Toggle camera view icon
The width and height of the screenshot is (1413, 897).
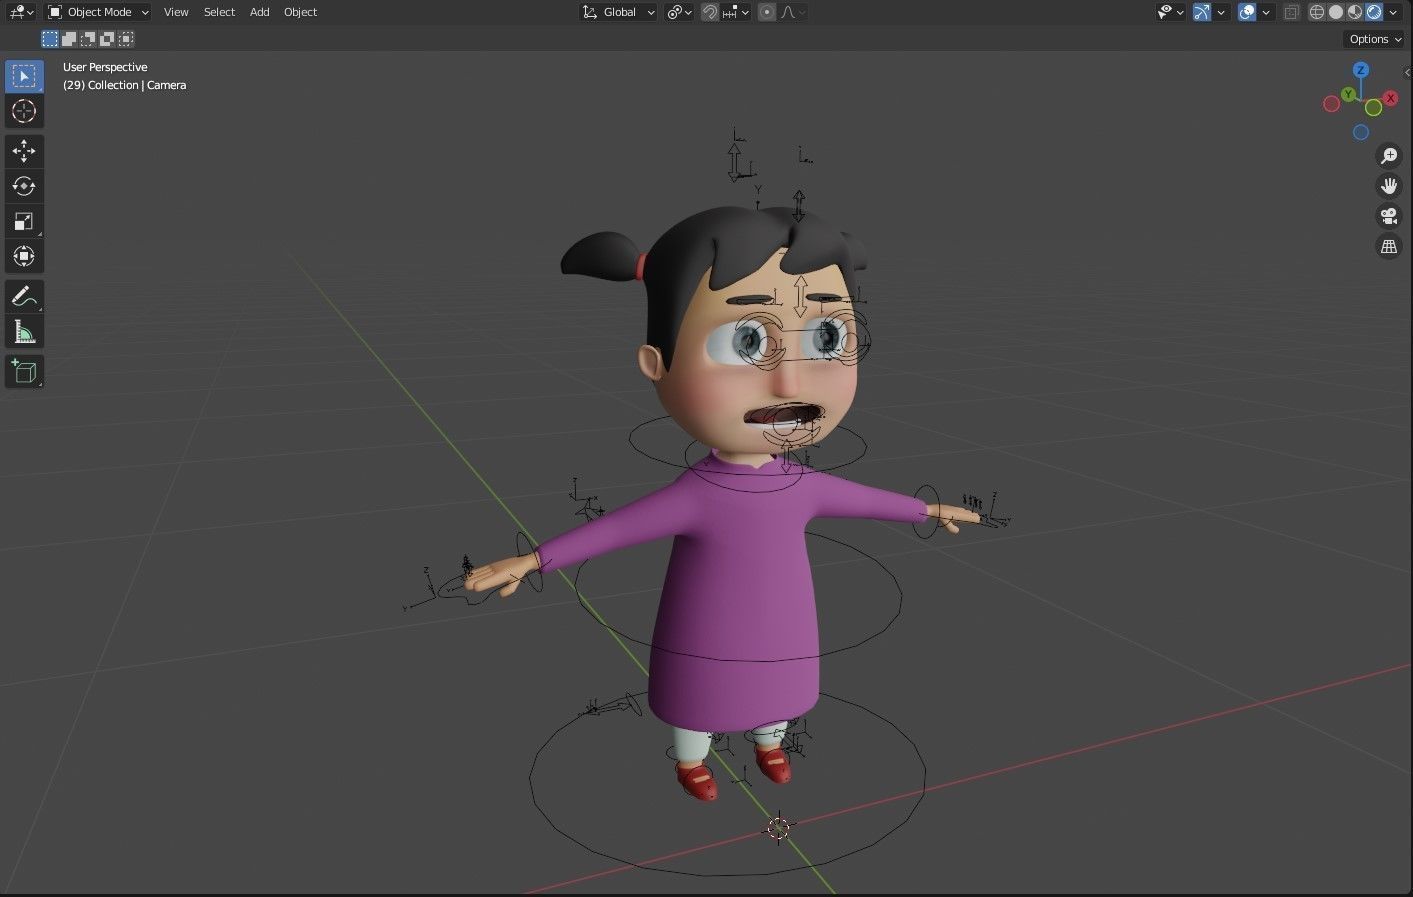tap(1389, 216)
